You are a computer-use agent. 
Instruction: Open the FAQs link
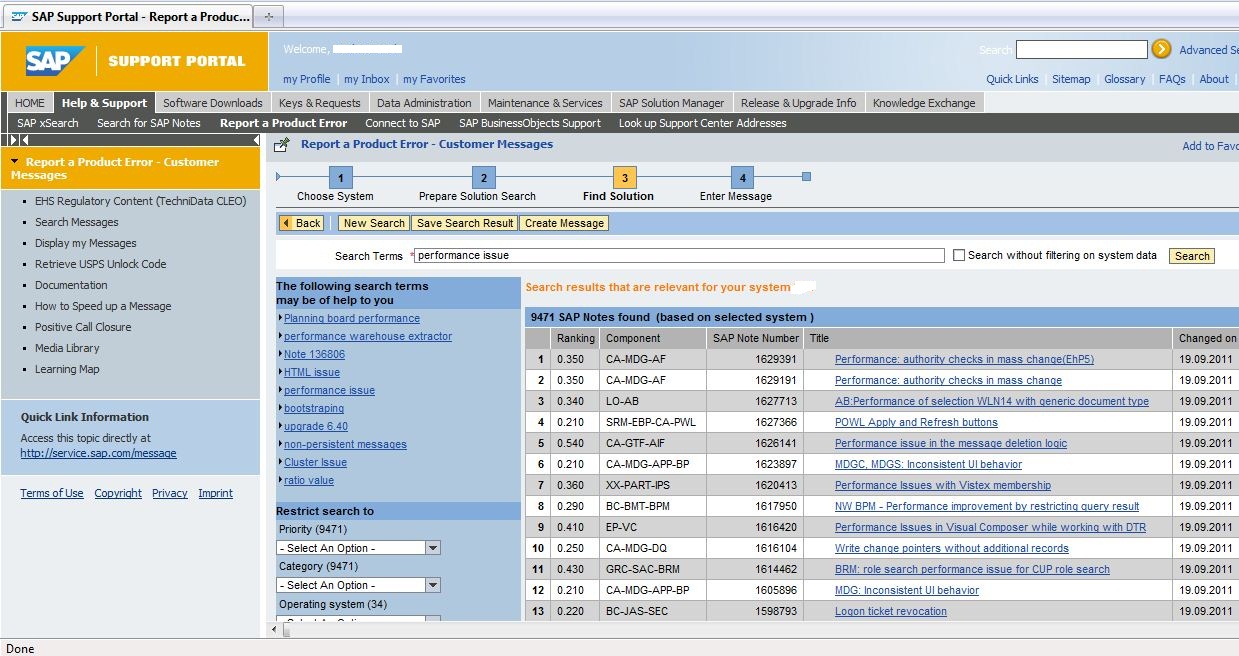coord(1172,79)
